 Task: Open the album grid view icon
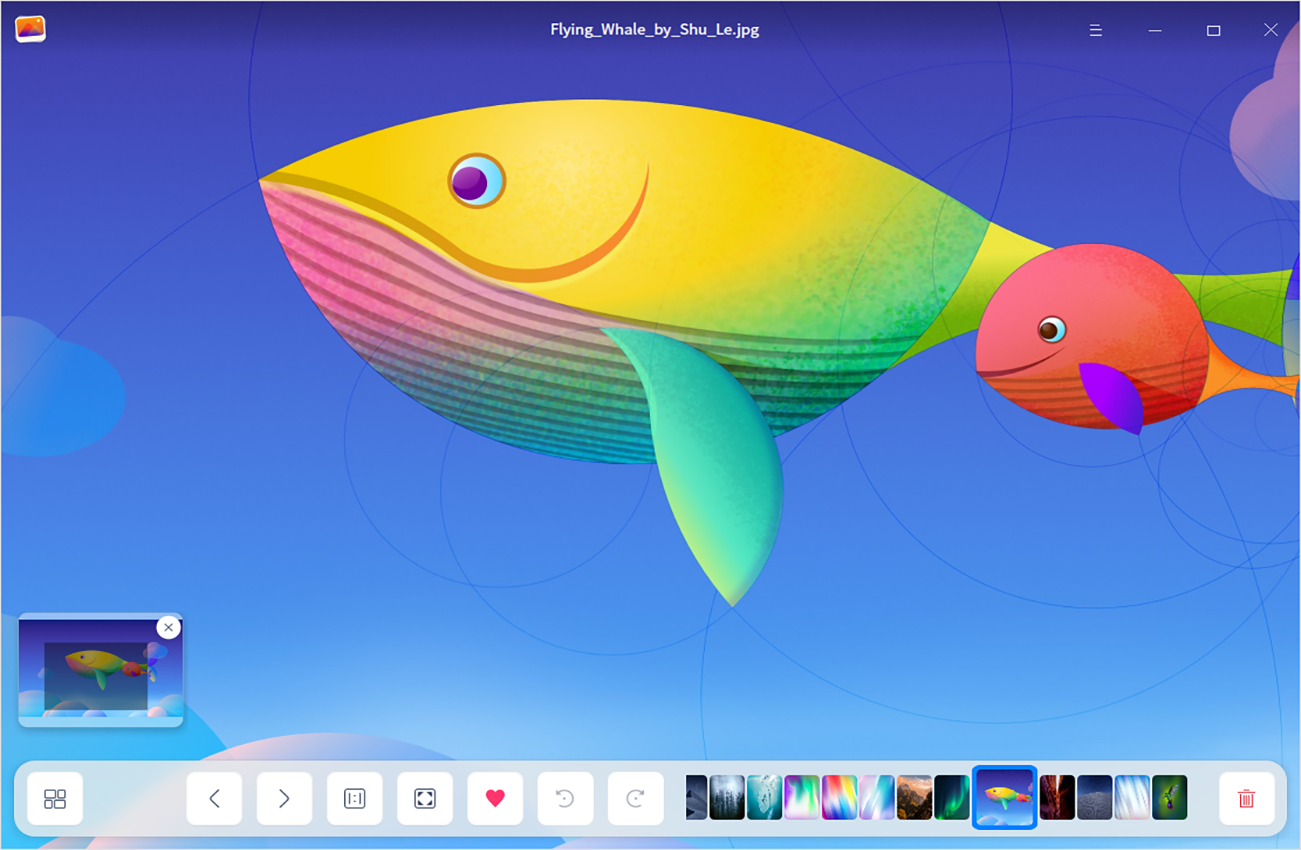pos(55,799)
